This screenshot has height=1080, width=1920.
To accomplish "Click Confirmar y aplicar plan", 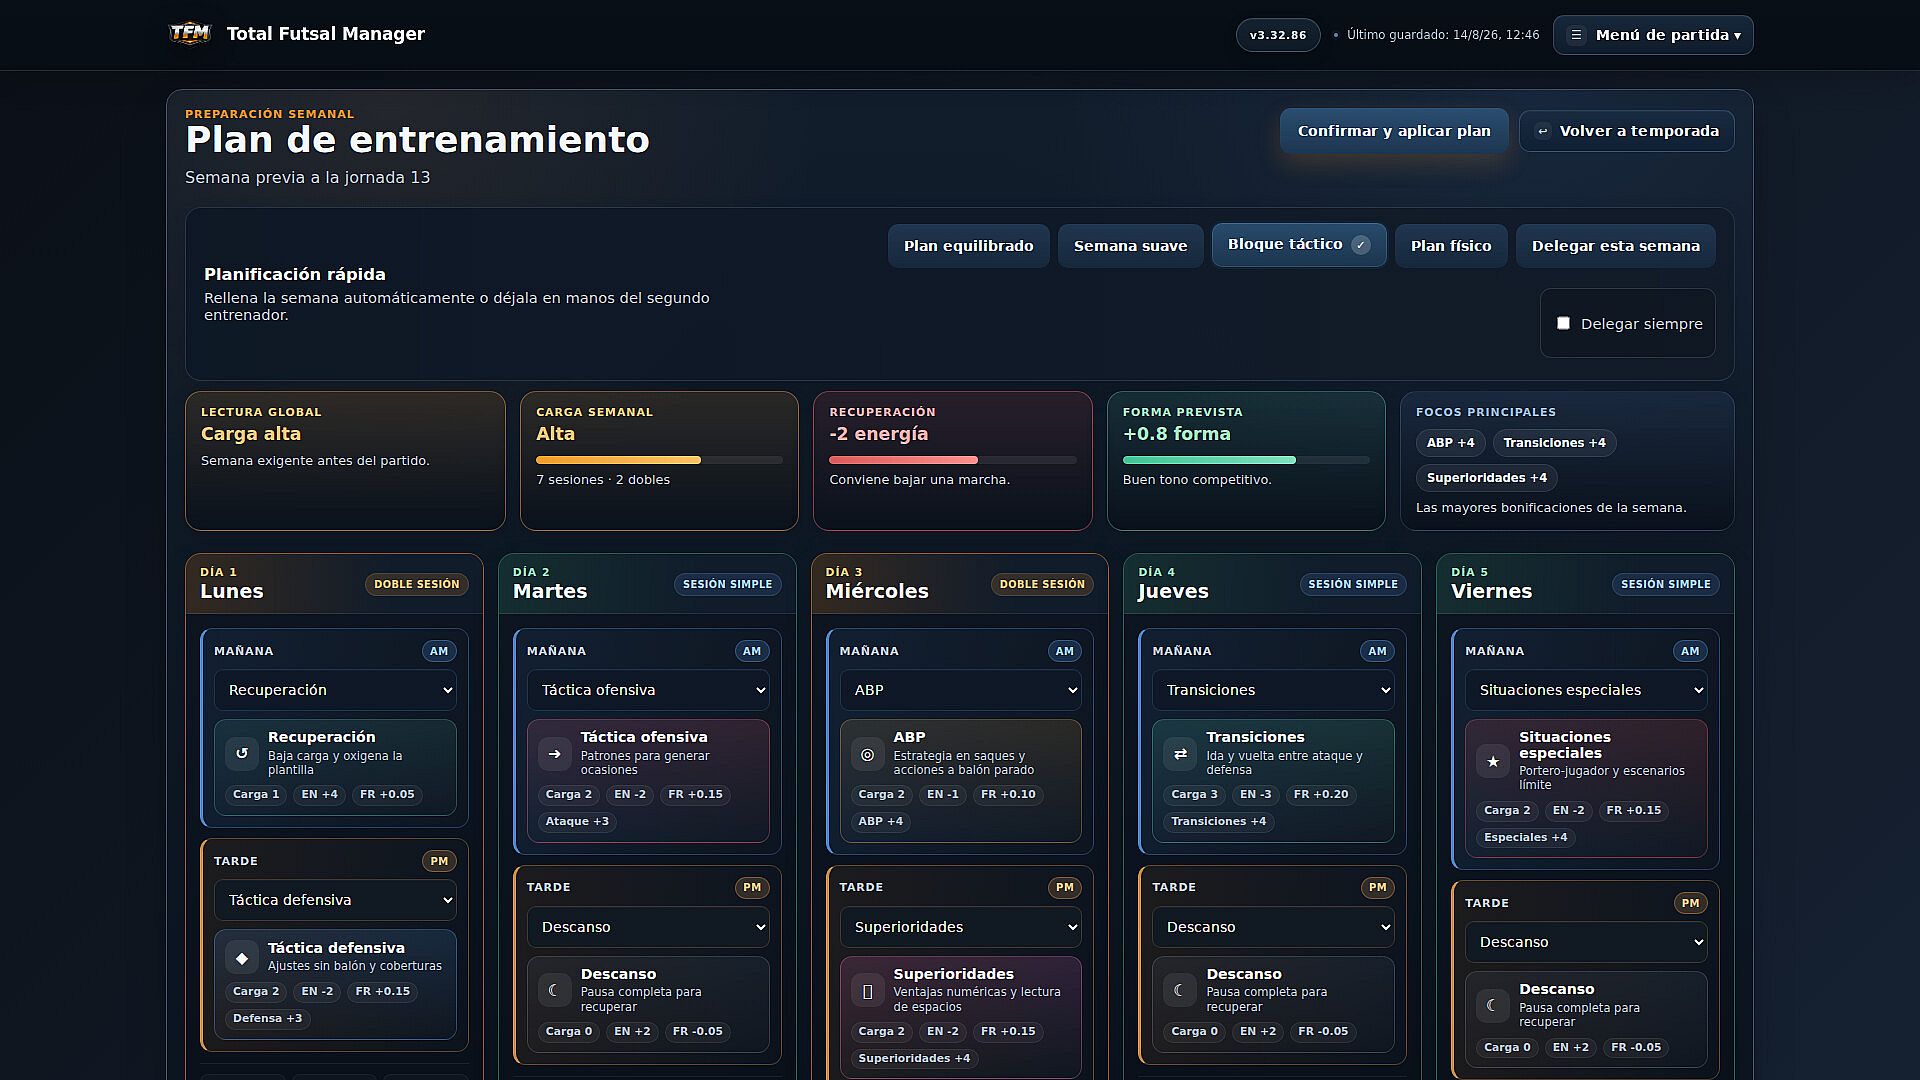I will pos(1394,131).
